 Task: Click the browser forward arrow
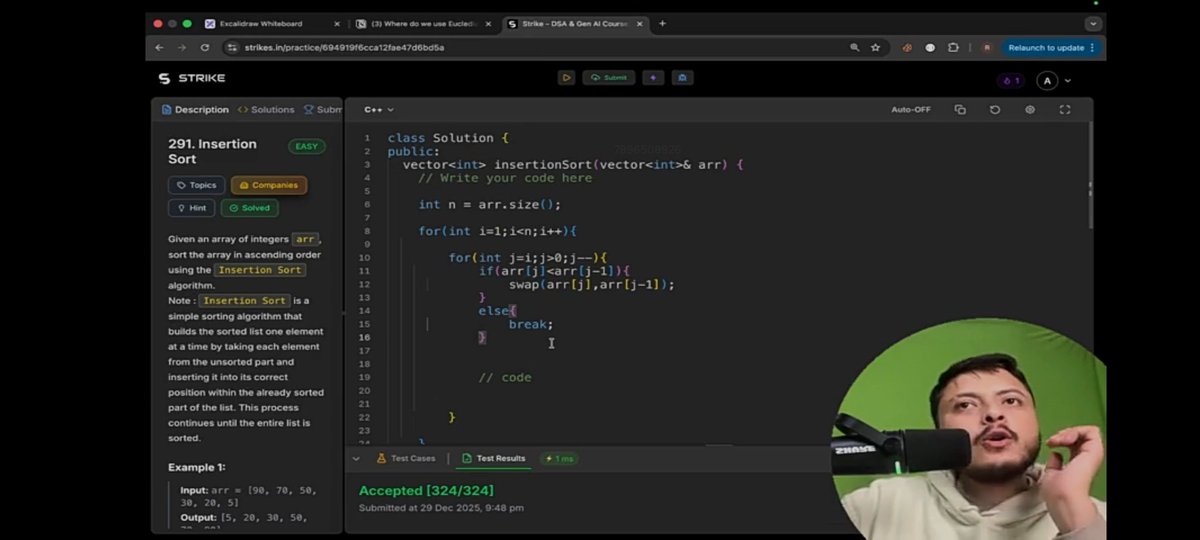182,47
